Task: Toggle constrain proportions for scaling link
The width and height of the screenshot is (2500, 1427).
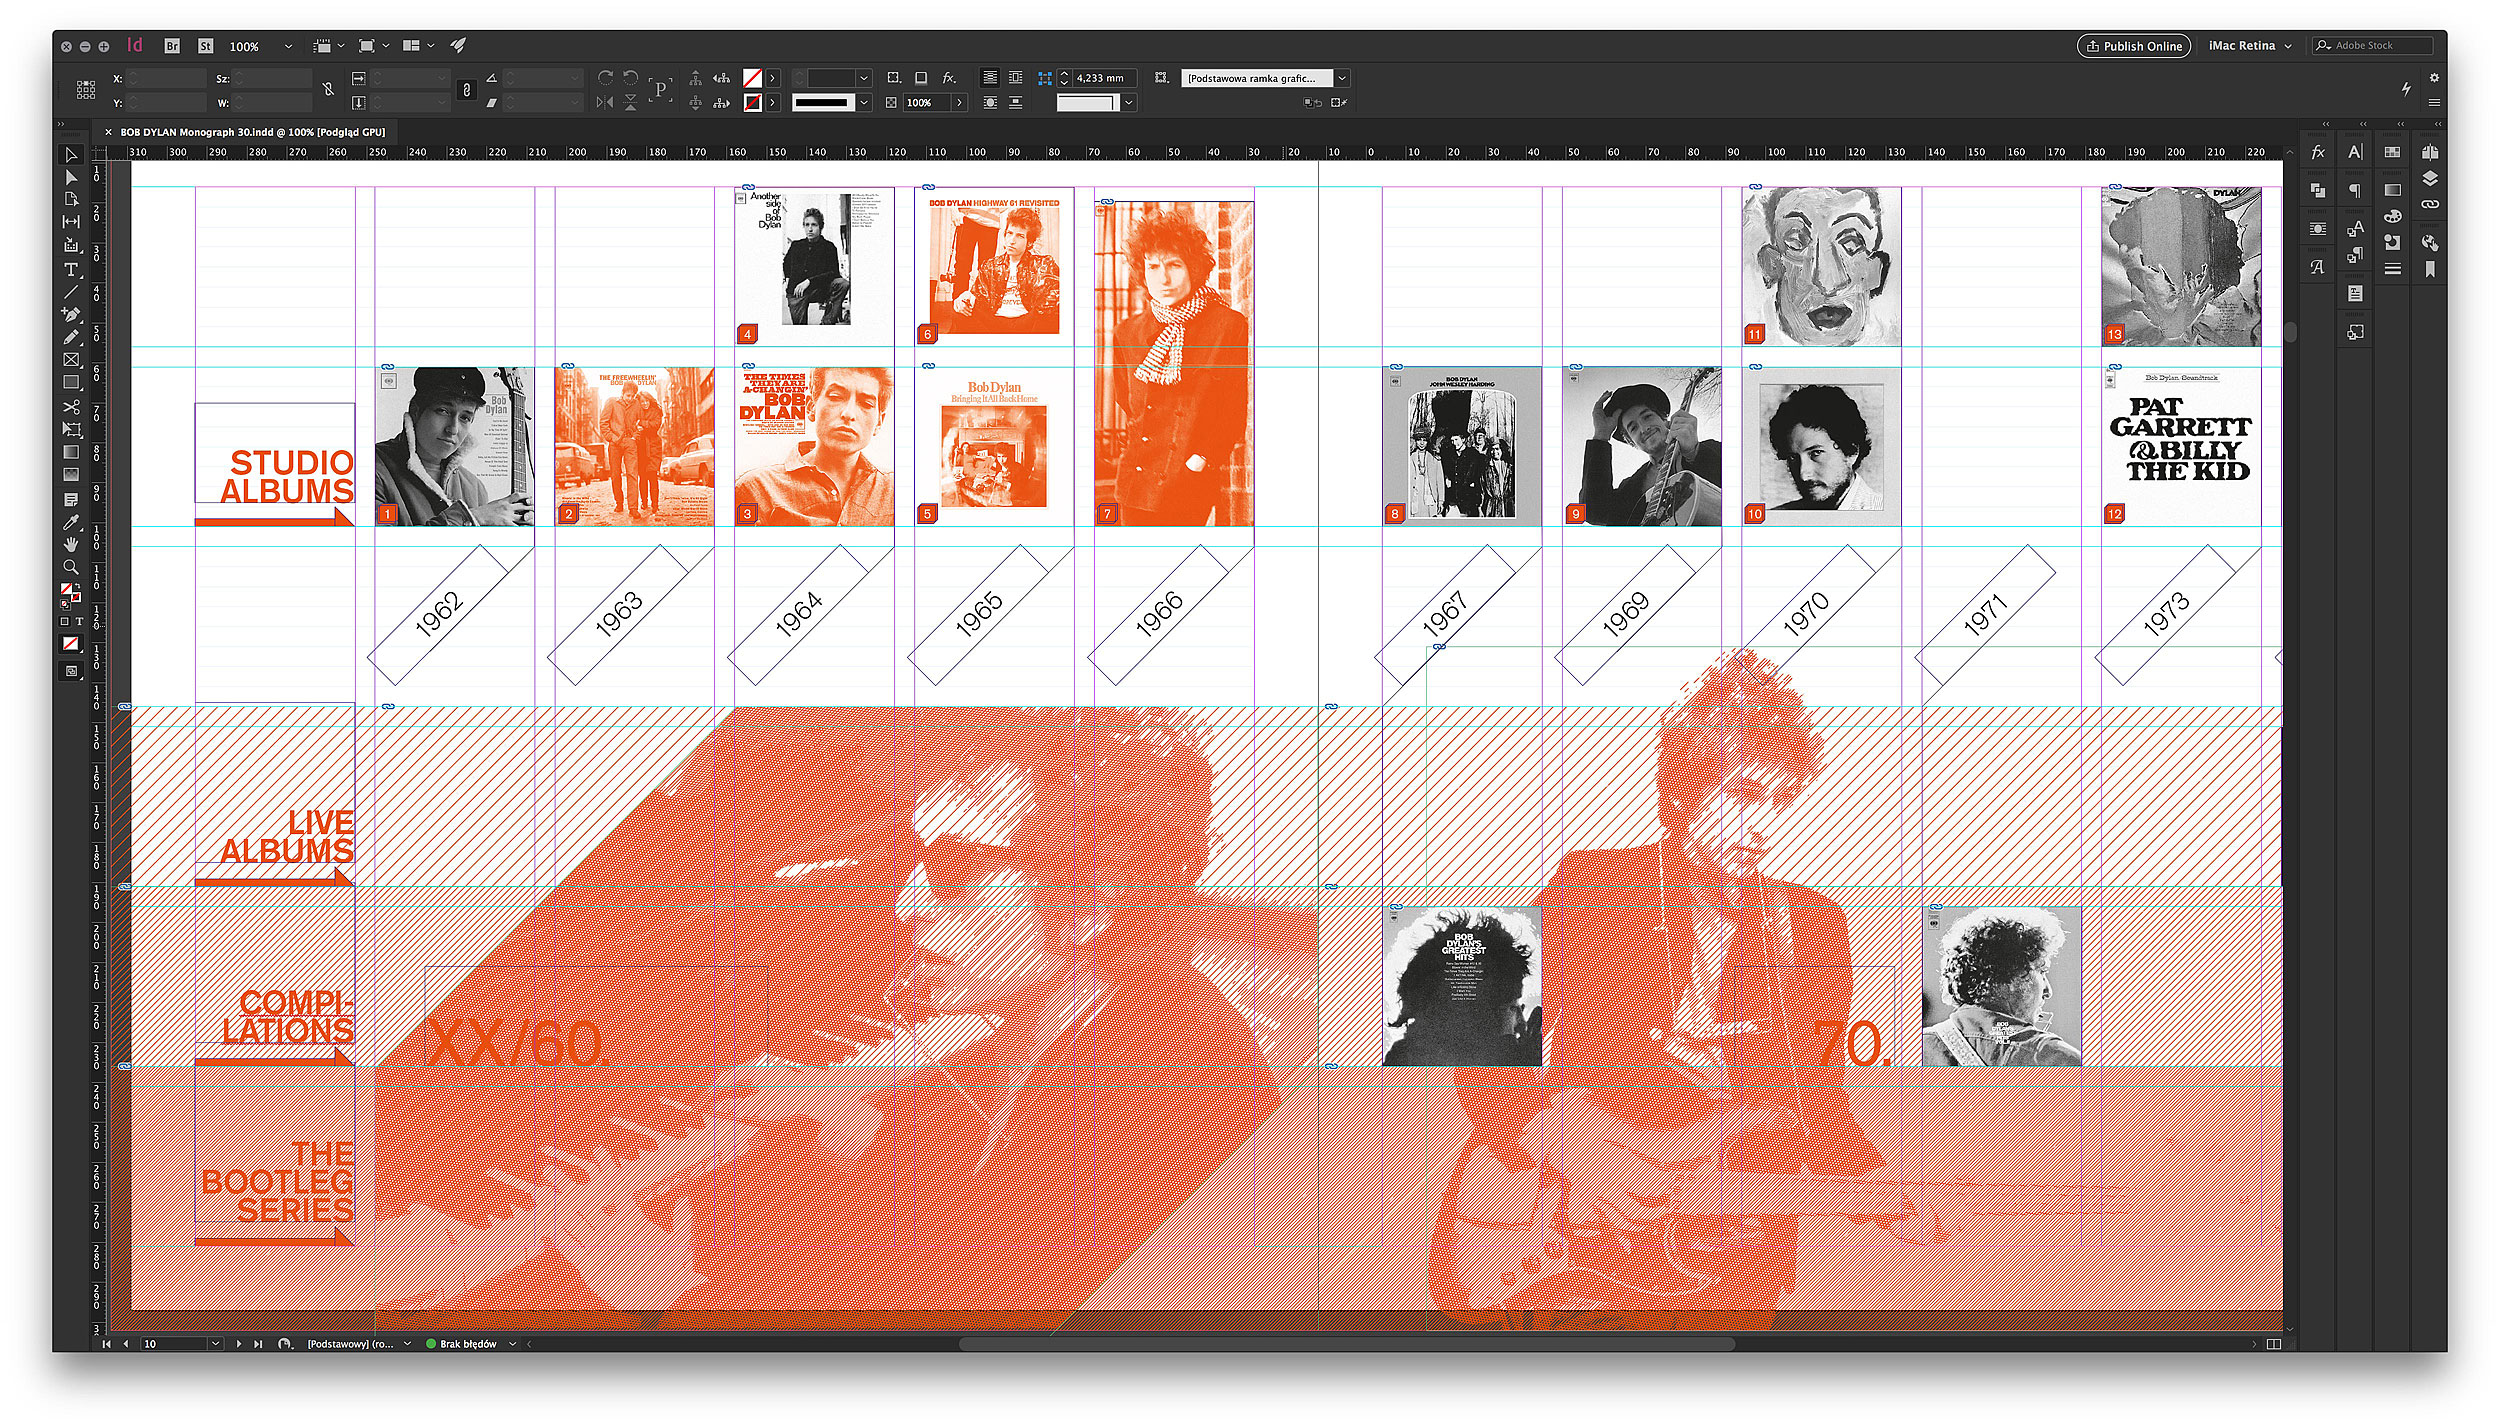Action: [466, 90]
